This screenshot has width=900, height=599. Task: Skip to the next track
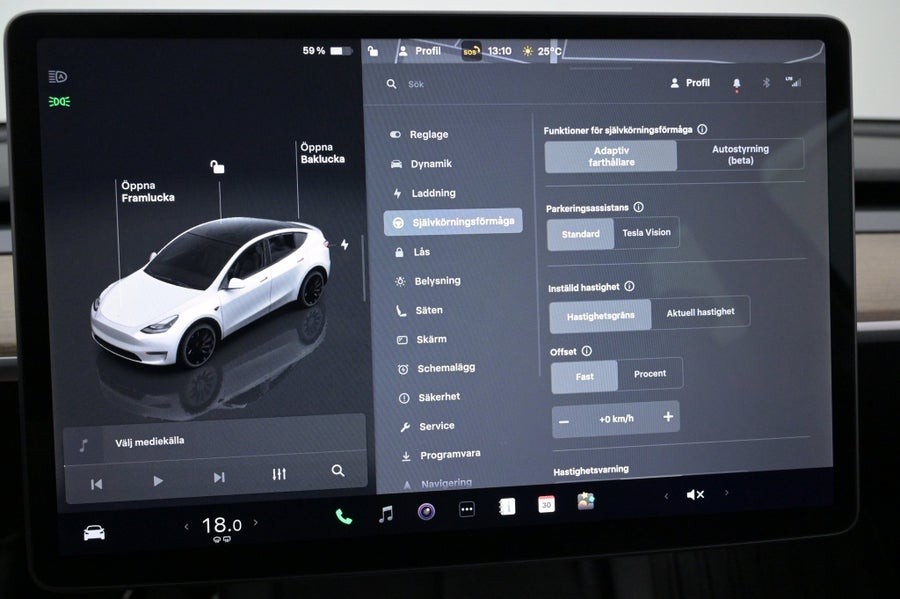(x=219, y=477)
